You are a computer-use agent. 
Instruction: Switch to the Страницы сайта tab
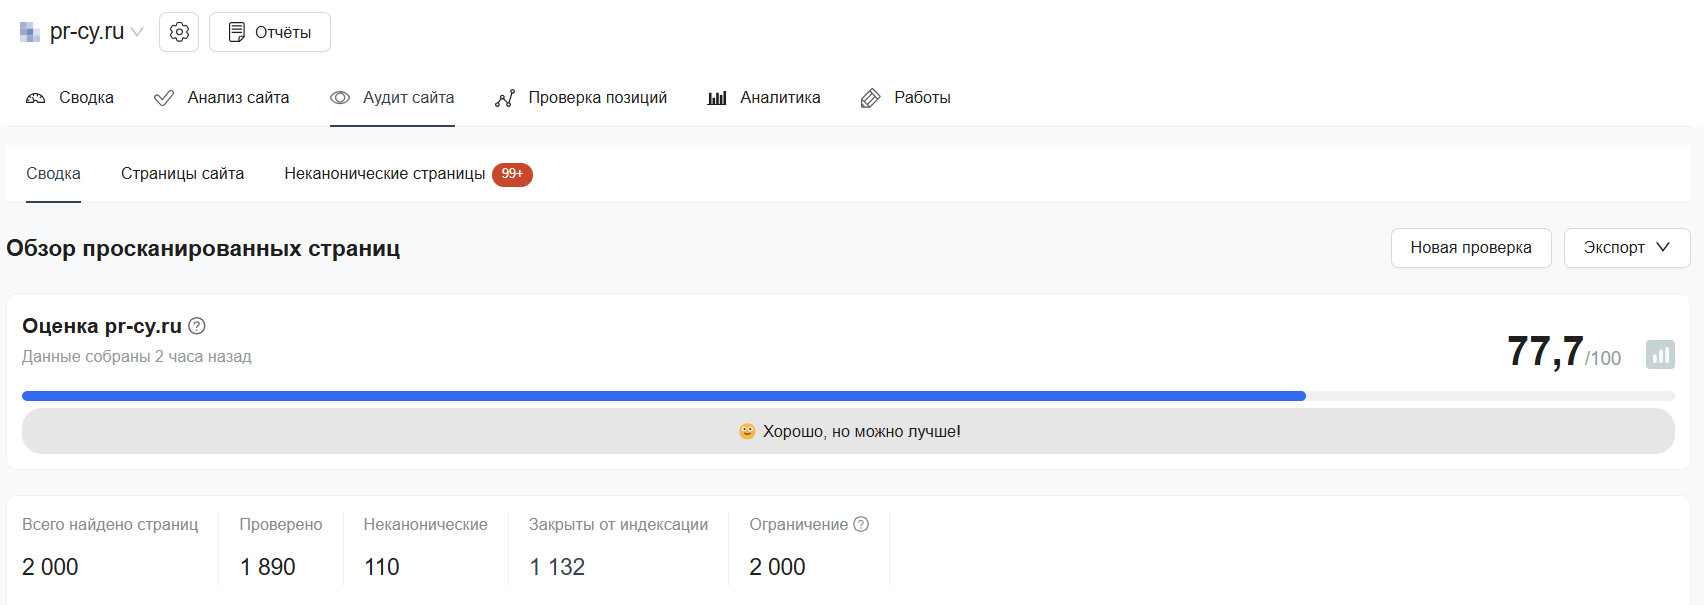(182, 173)
